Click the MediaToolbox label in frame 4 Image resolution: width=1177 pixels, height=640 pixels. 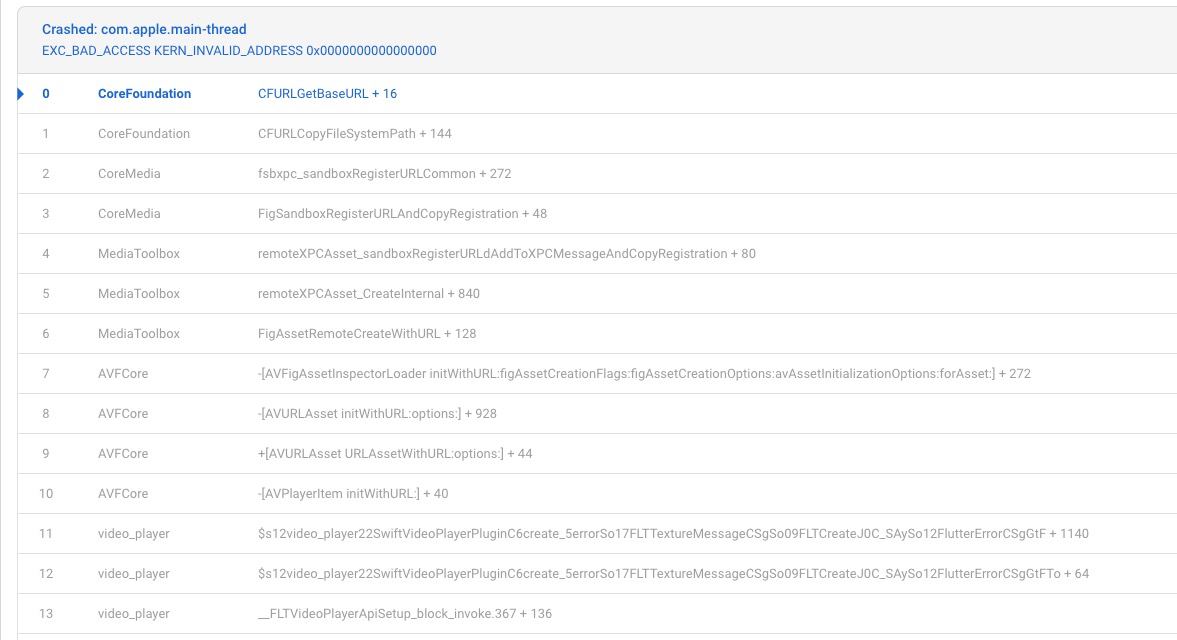[138, 254]
